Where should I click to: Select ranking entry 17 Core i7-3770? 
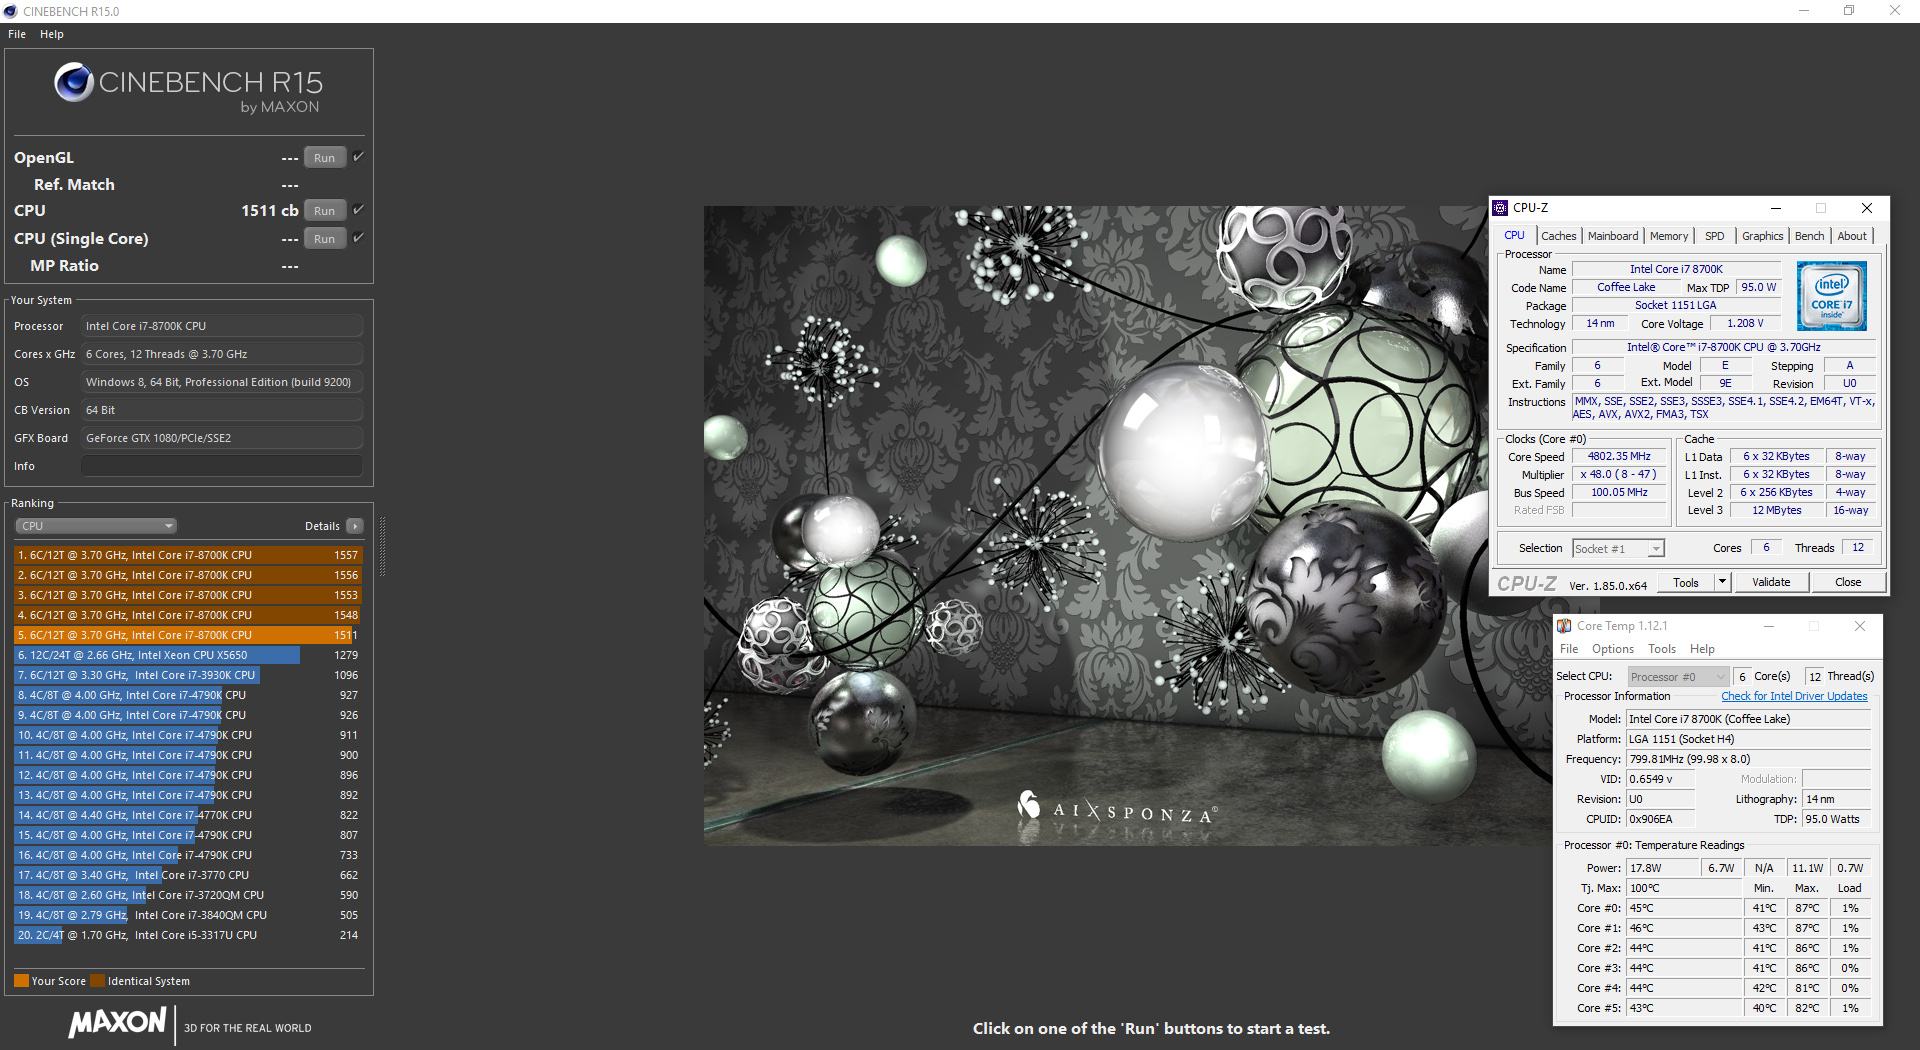188,875
